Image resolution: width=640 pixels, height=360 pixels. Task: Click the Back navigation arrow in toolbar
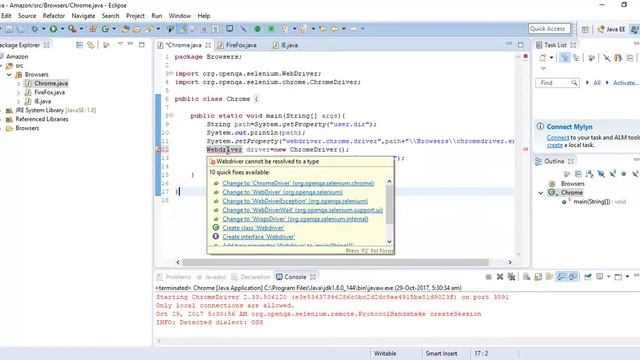[334, 29]
